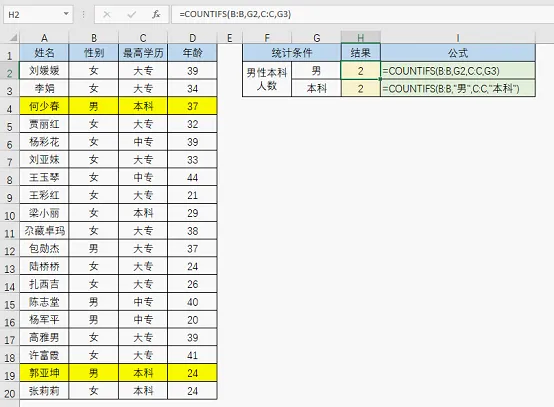Click the 结果 header cell

(361, 53)
